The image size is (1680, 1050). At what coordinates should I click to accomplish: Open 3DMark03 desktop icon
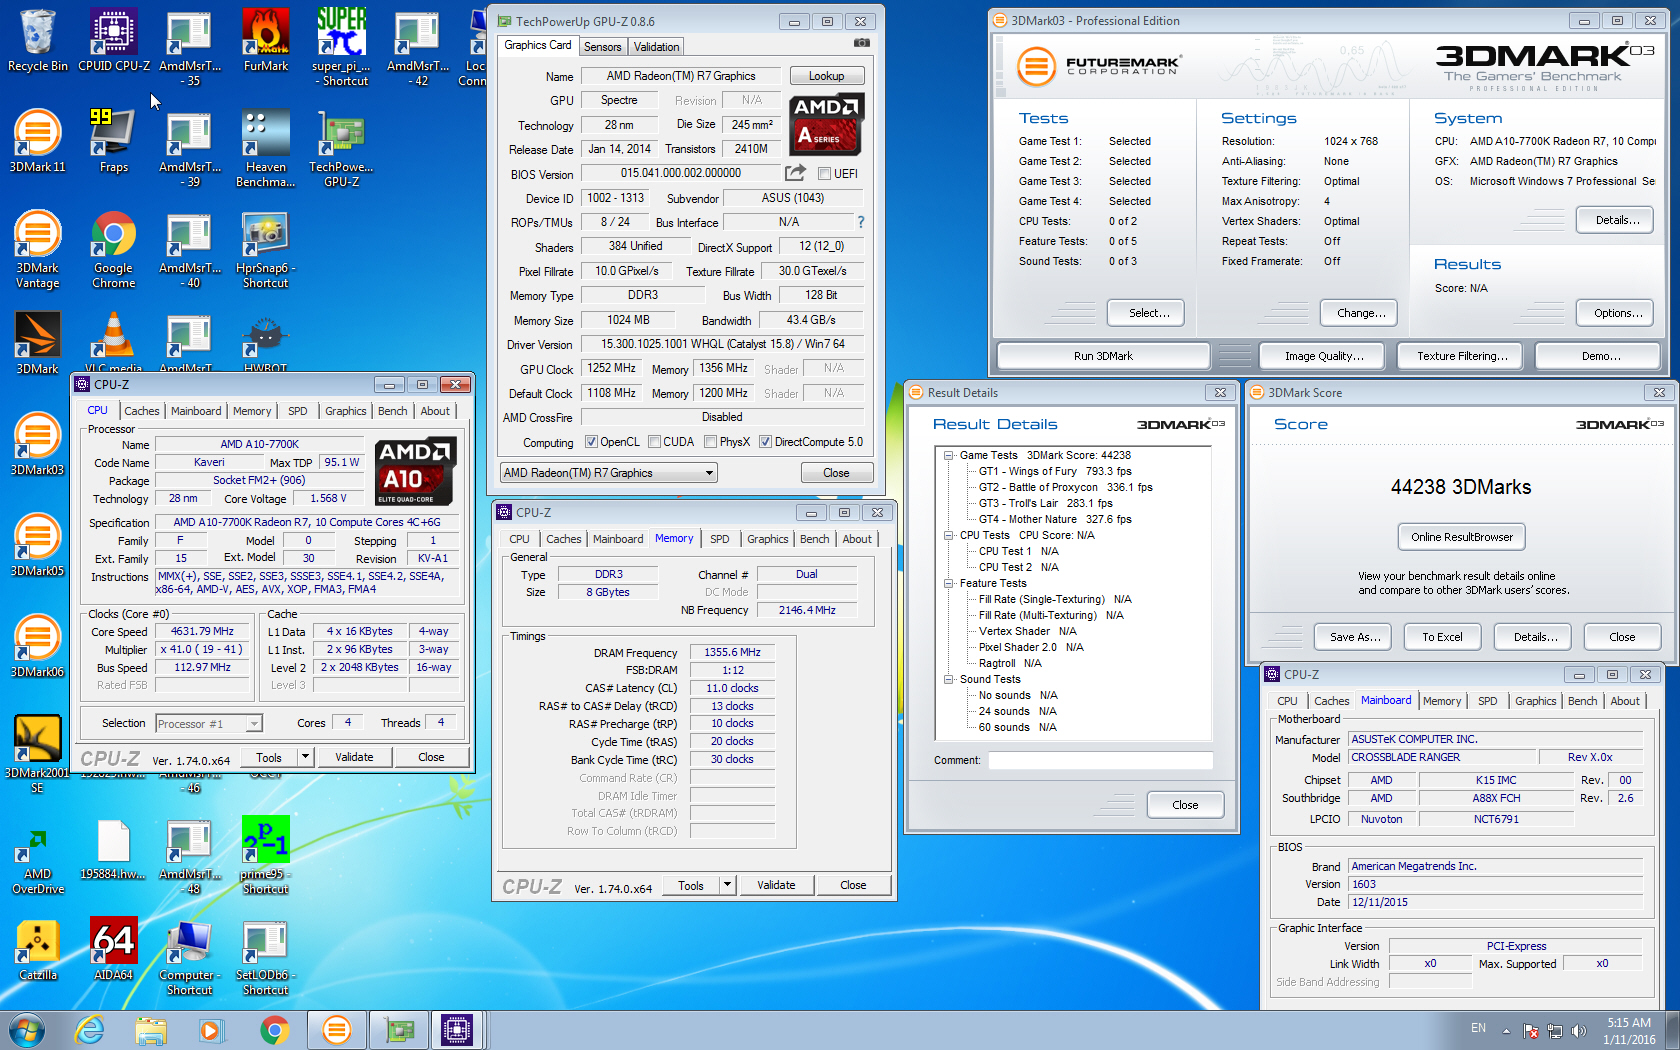click(37, 444)
